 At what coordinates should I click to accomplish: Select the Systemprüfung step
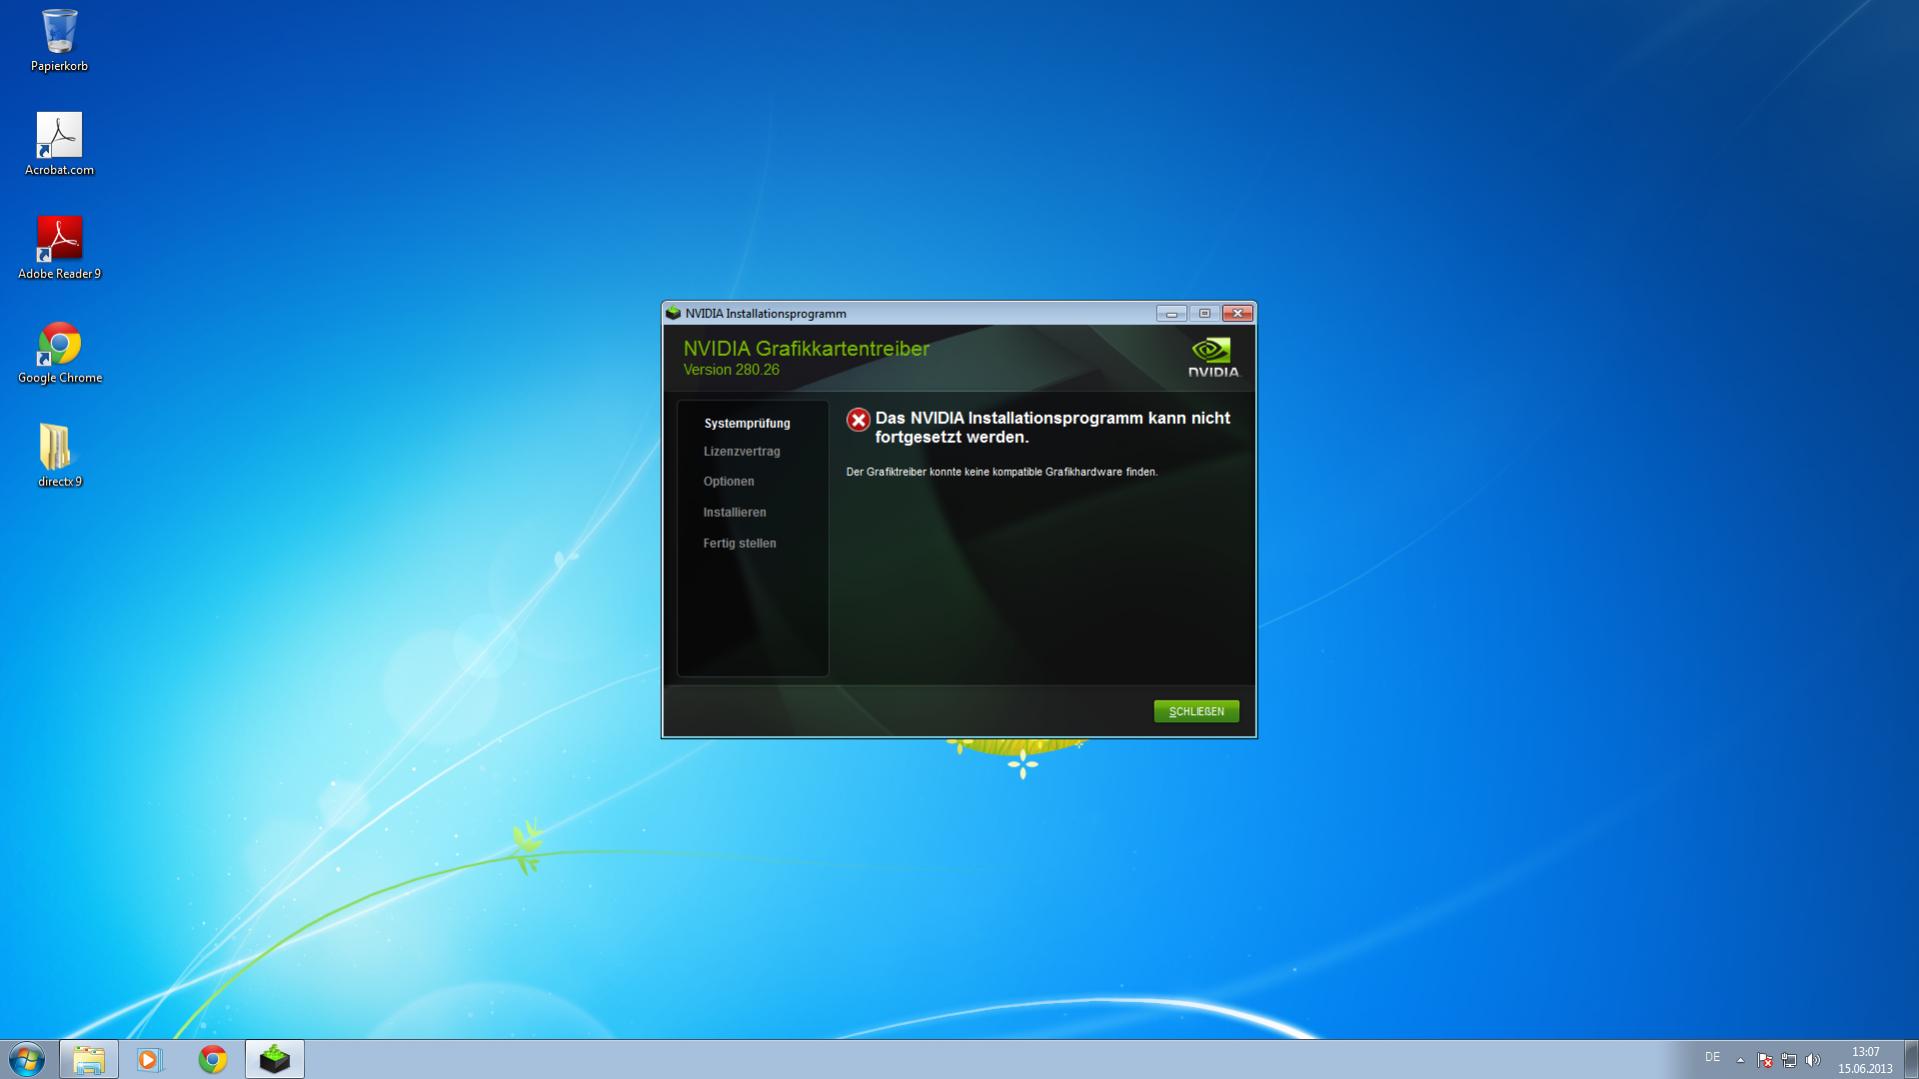click(x=746, y=423)
